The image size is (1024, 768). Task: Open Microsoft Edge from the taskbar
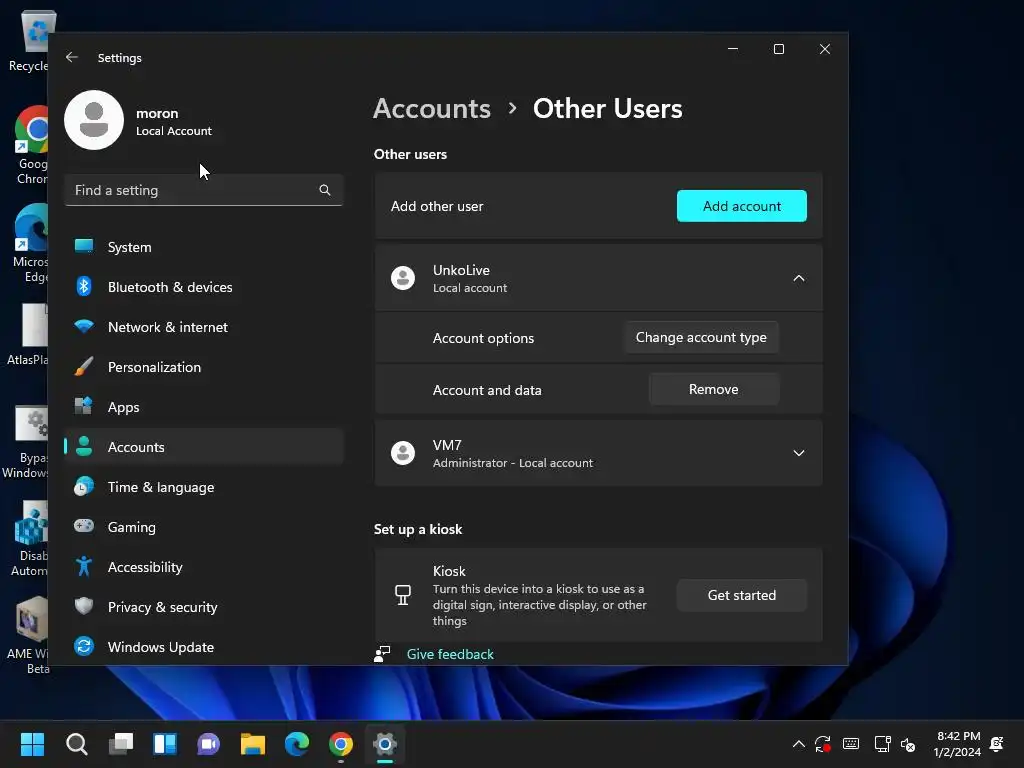click(296, 744)
